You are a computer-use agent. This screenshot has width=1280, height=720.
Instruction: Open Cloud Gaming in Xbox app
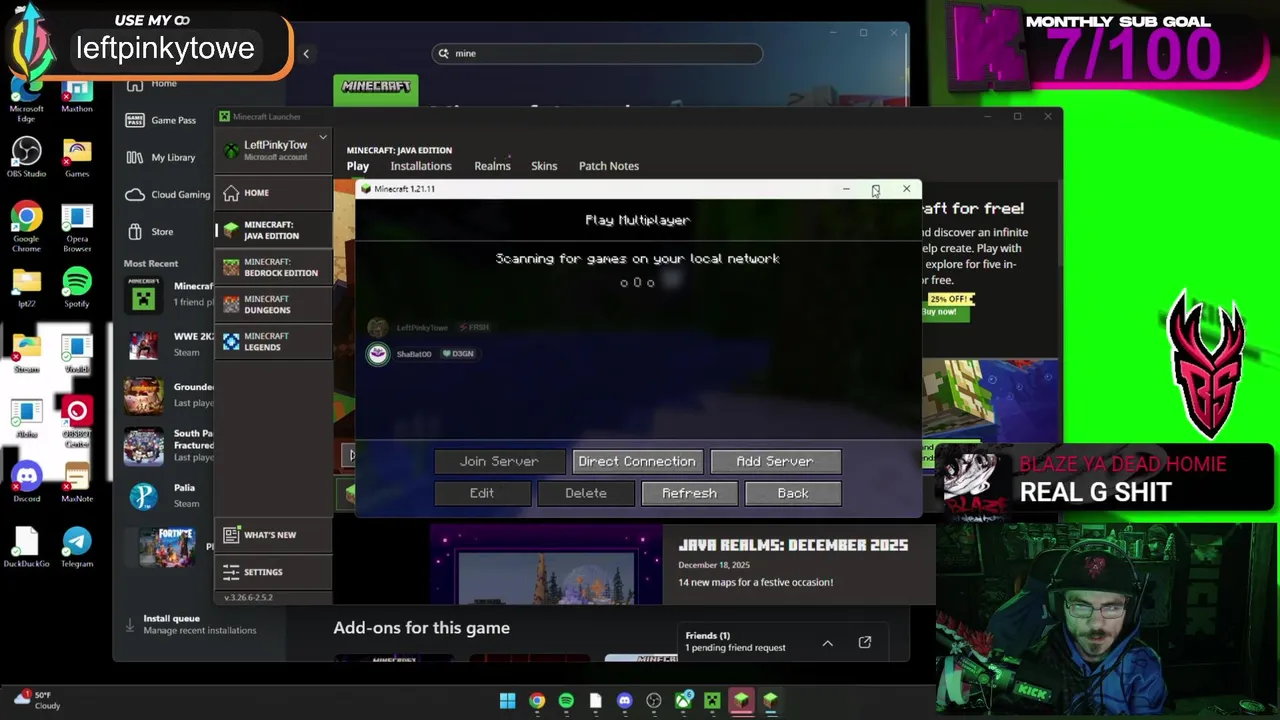(168, 194)
